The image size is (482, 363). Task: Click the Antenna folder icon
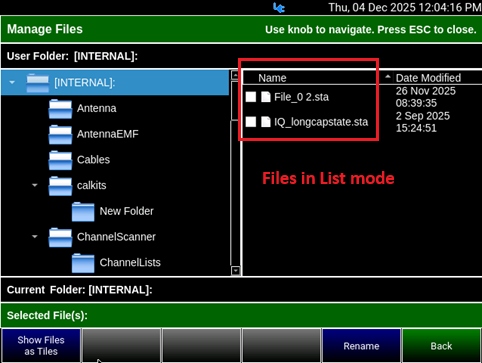(x=60, y=109)
